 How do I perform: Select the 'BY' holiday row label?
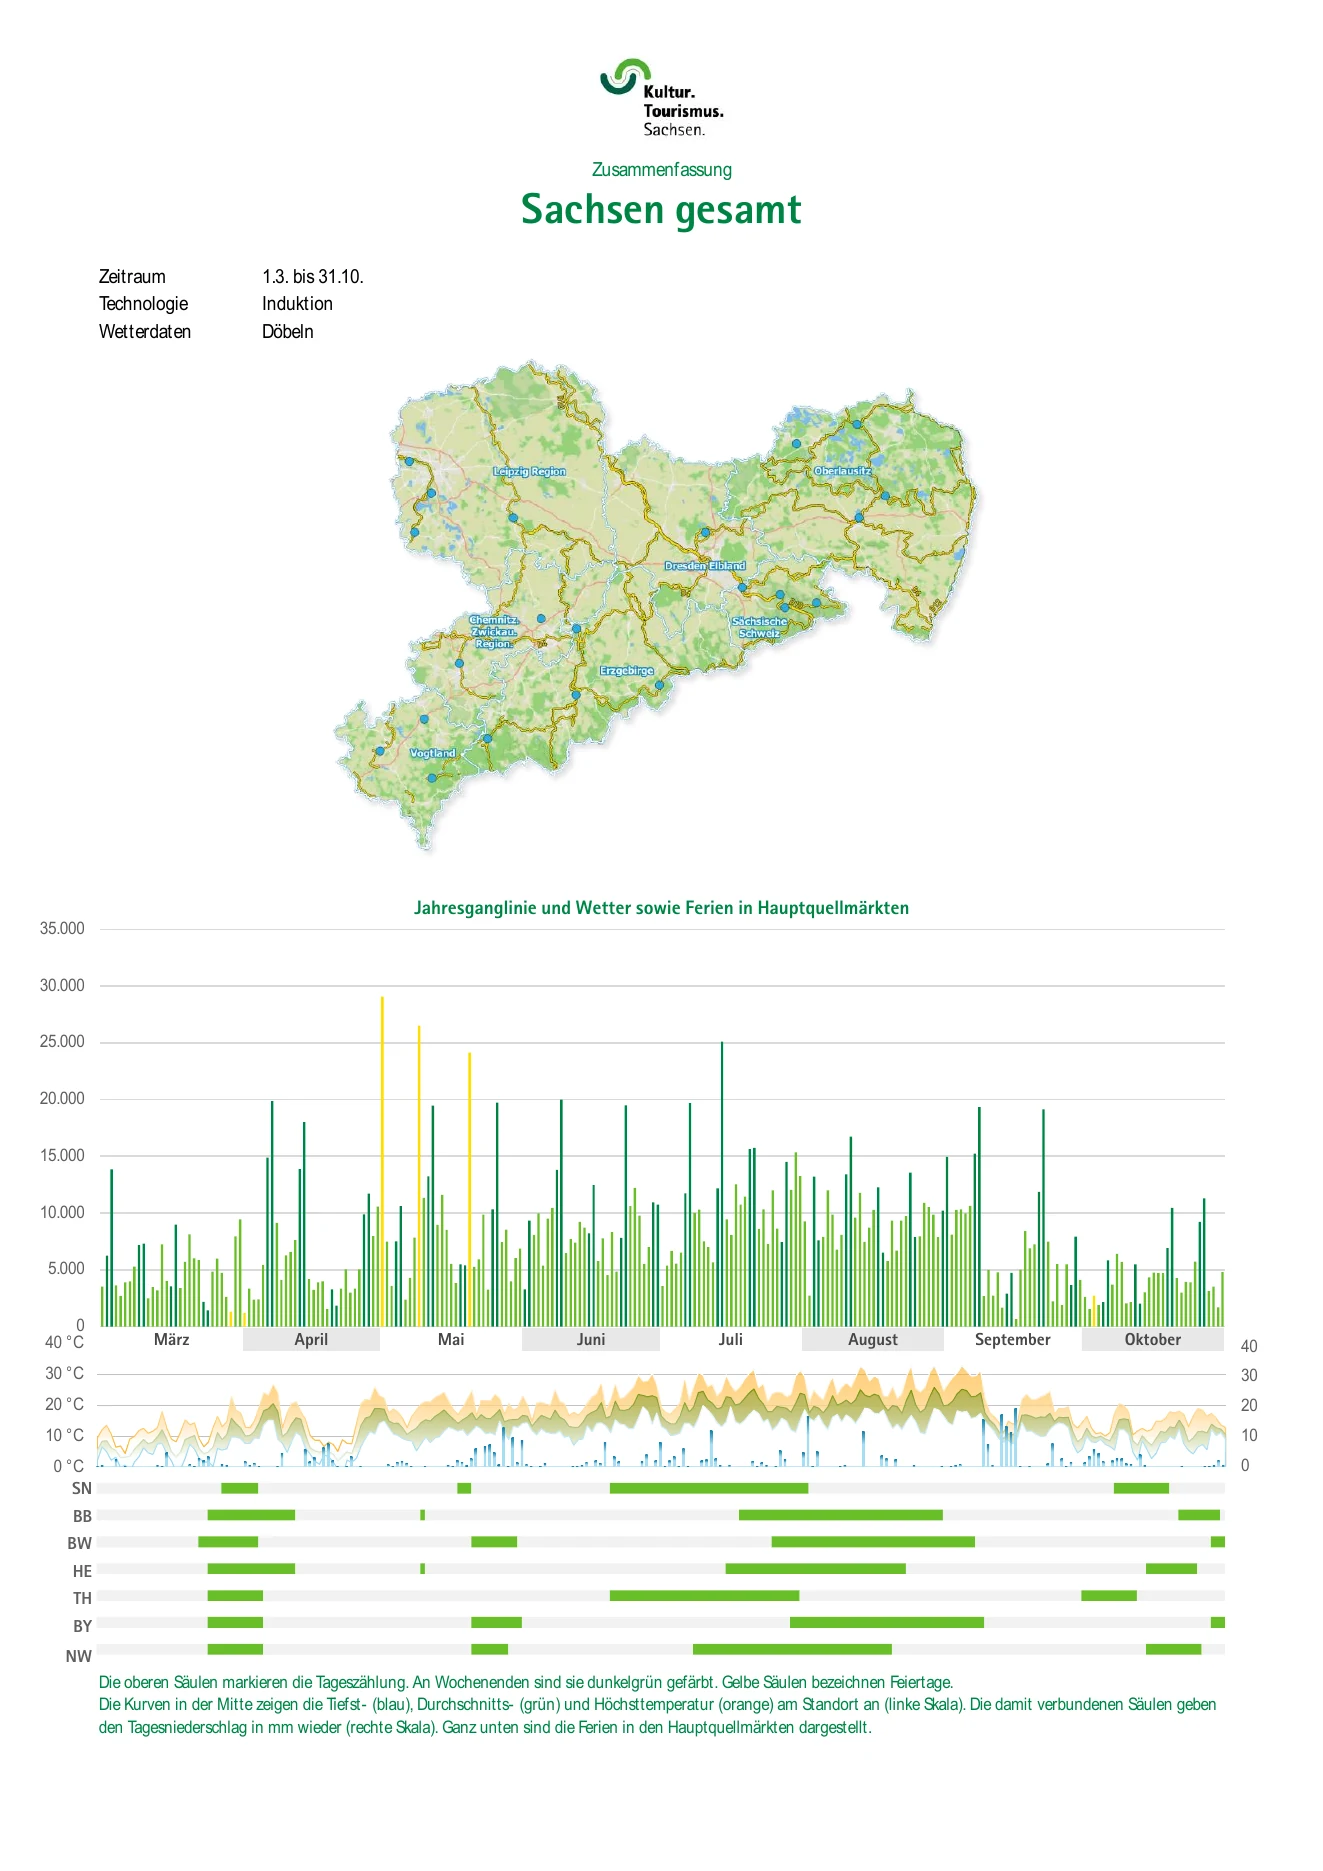(82, 1626)
